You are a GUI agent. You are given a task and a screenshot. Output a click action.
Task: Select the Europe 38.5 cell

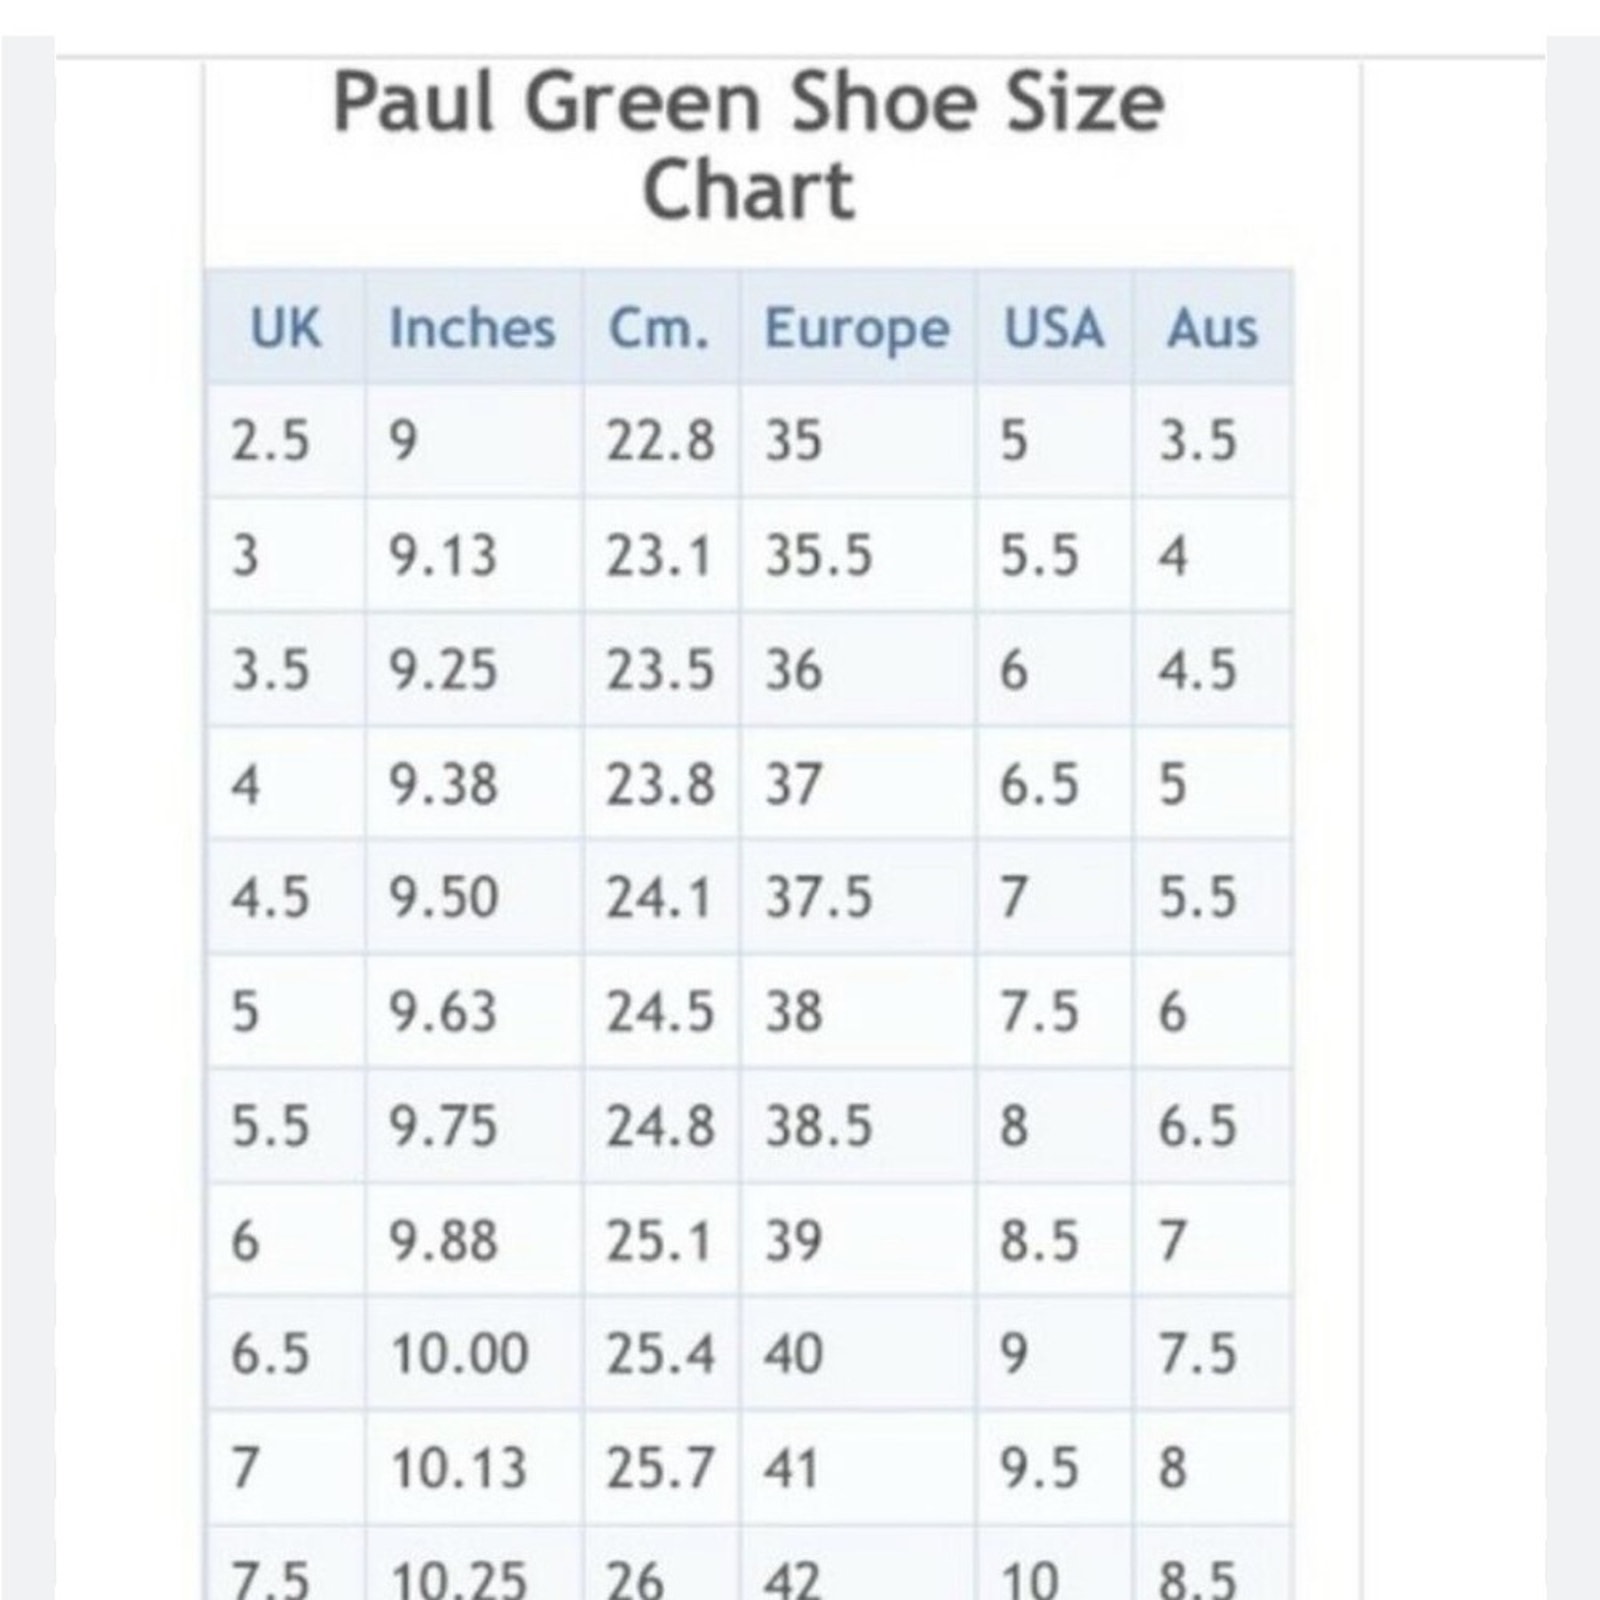[857, 1125]
